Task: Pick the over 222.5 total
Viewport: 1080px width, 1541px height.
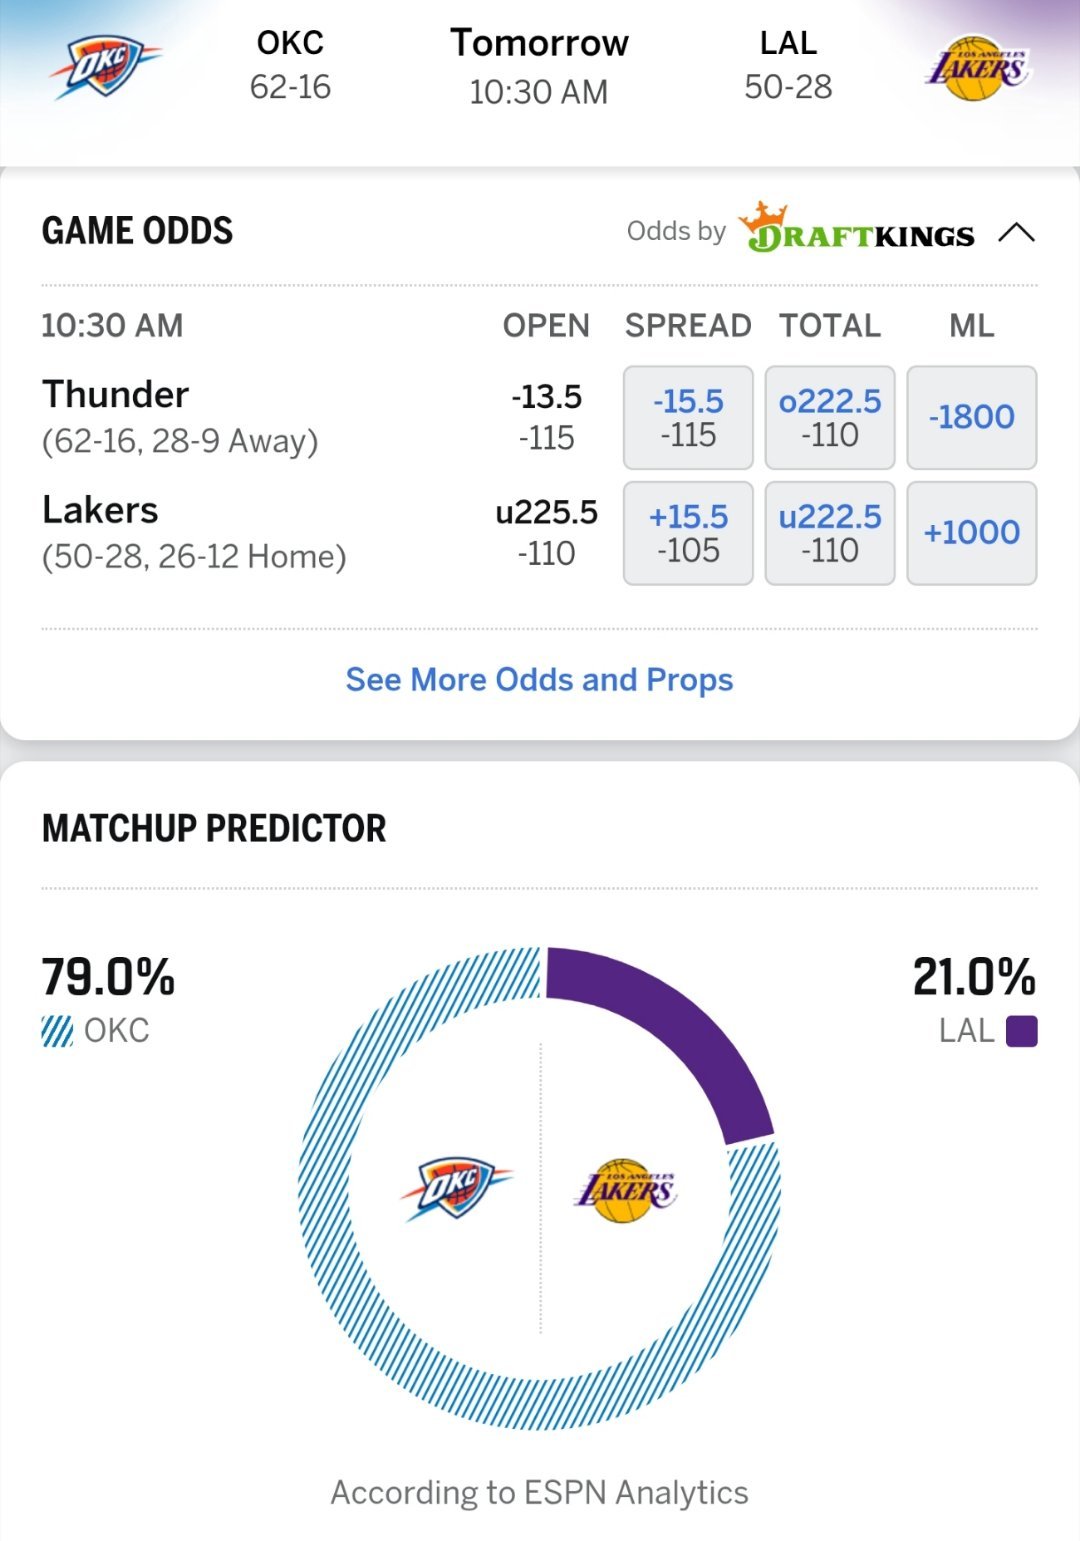Action: [x=830, y=417]
